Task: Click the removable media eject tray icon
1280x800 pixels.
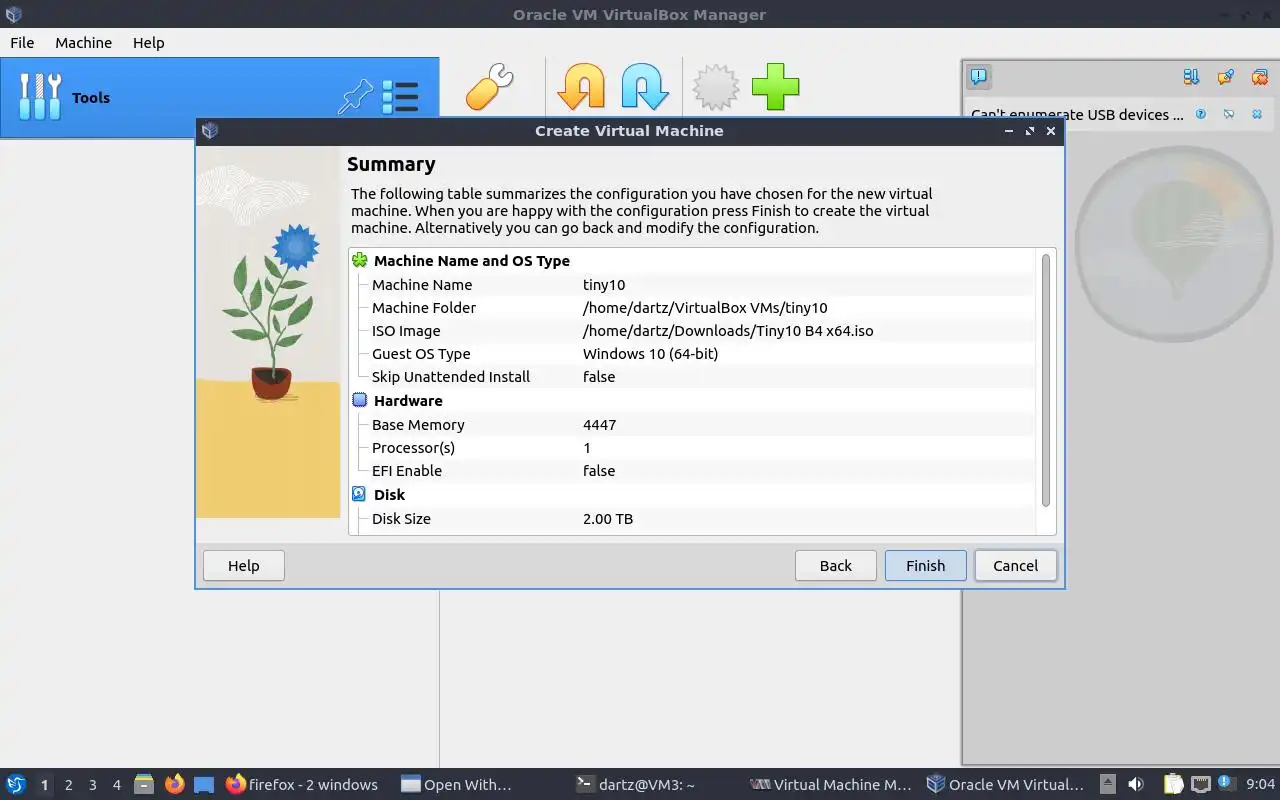Action: tap(1108, 784)
